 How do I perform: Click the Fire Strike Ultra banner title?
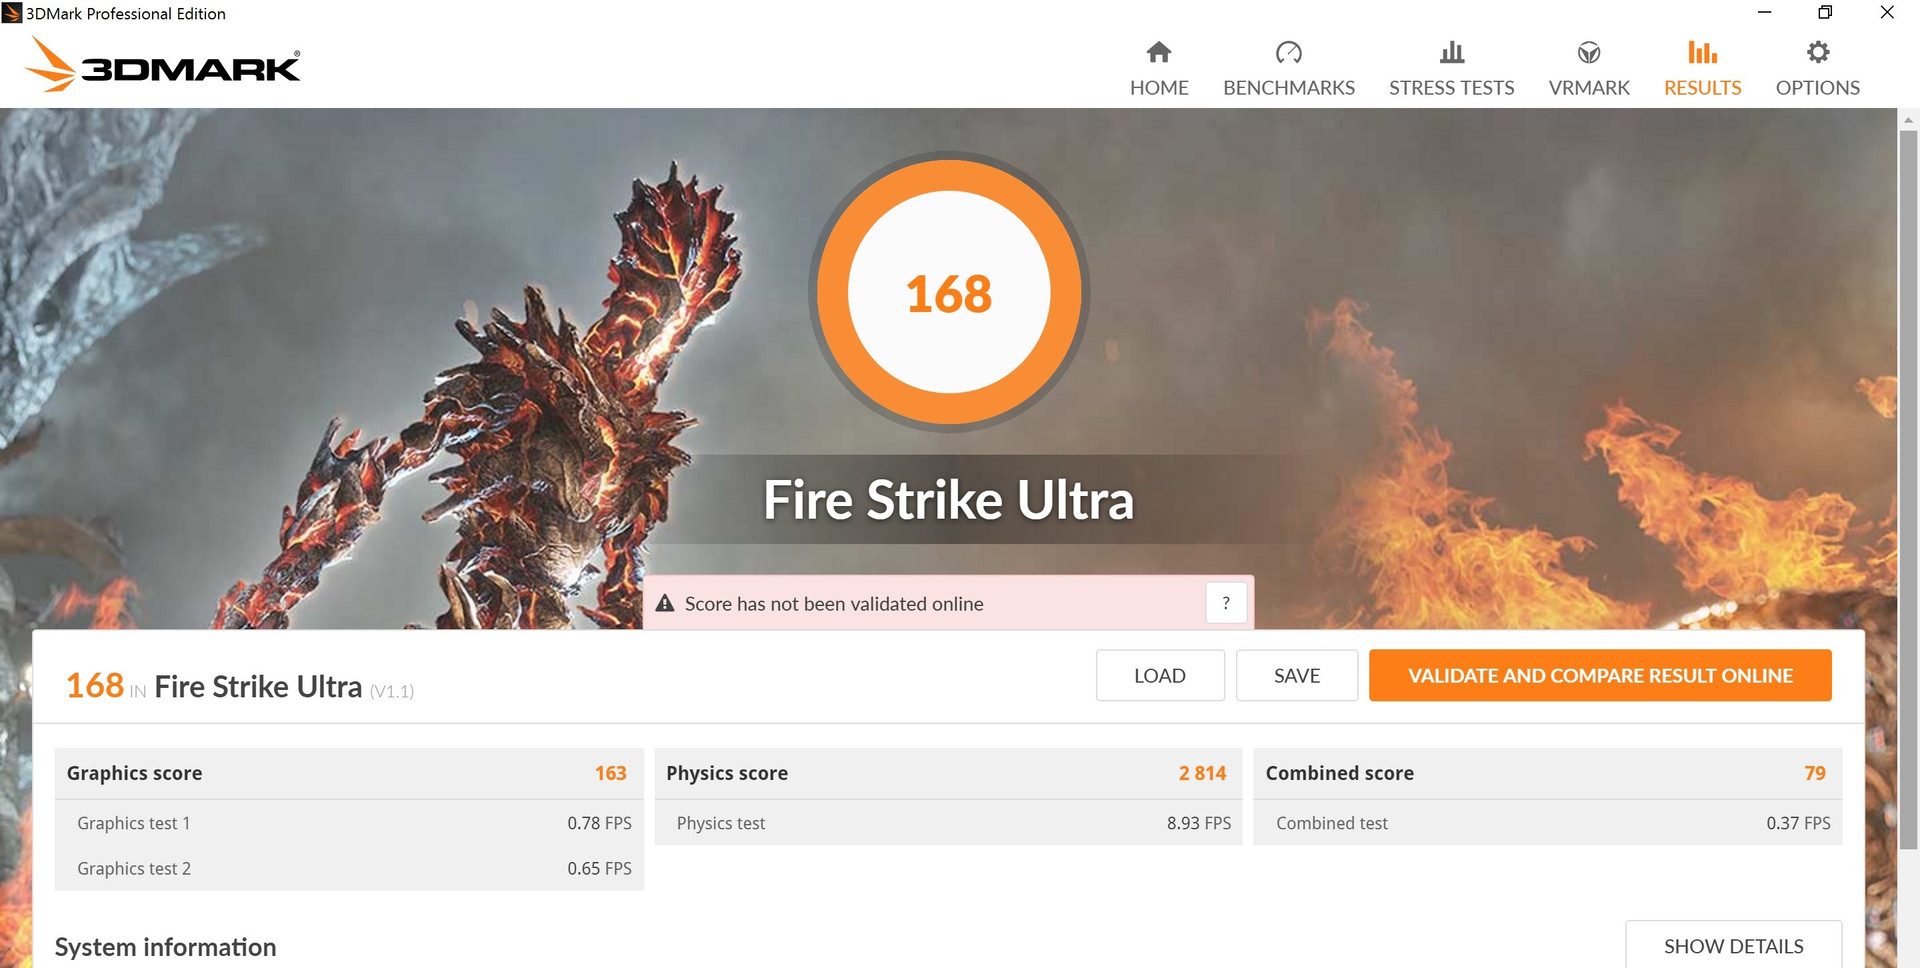click(x=948, y=500)
